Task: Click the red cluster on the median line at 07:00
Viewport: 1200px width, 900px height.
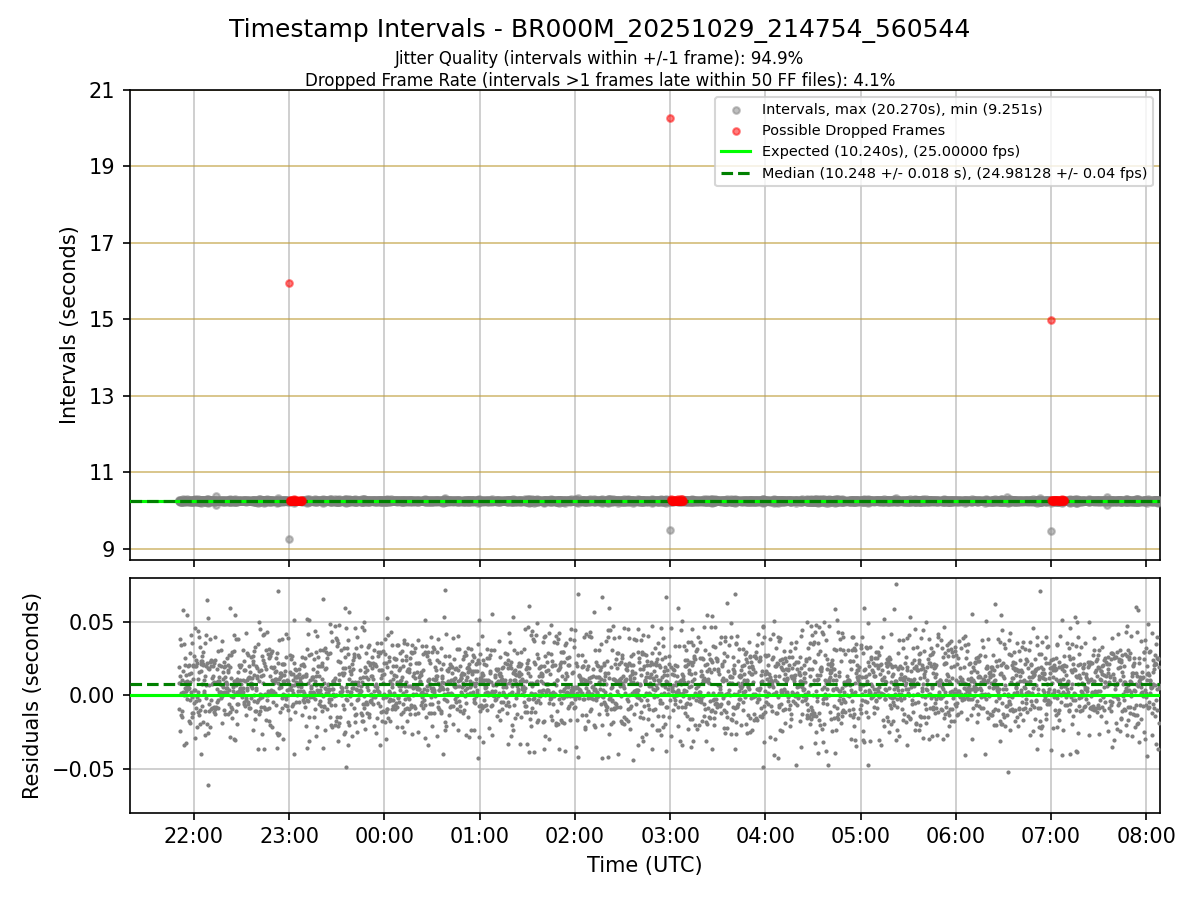Action: point(1058,501)
